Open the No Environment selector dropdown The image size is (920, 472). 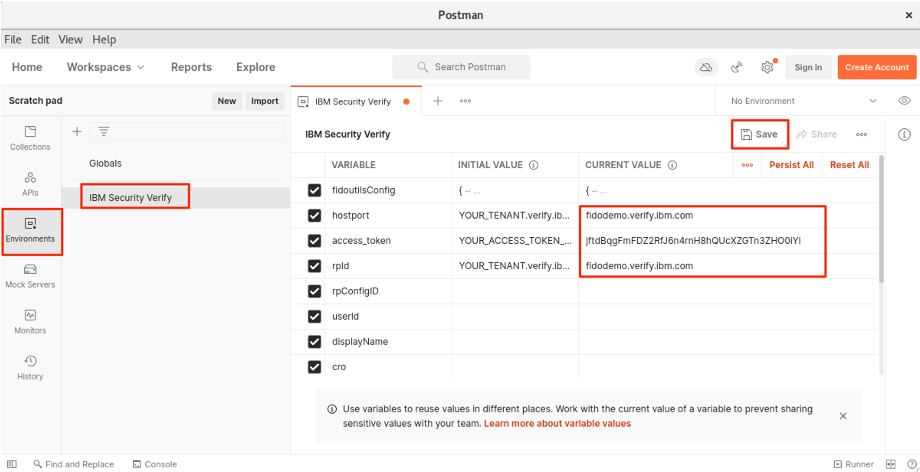(804, 101)
